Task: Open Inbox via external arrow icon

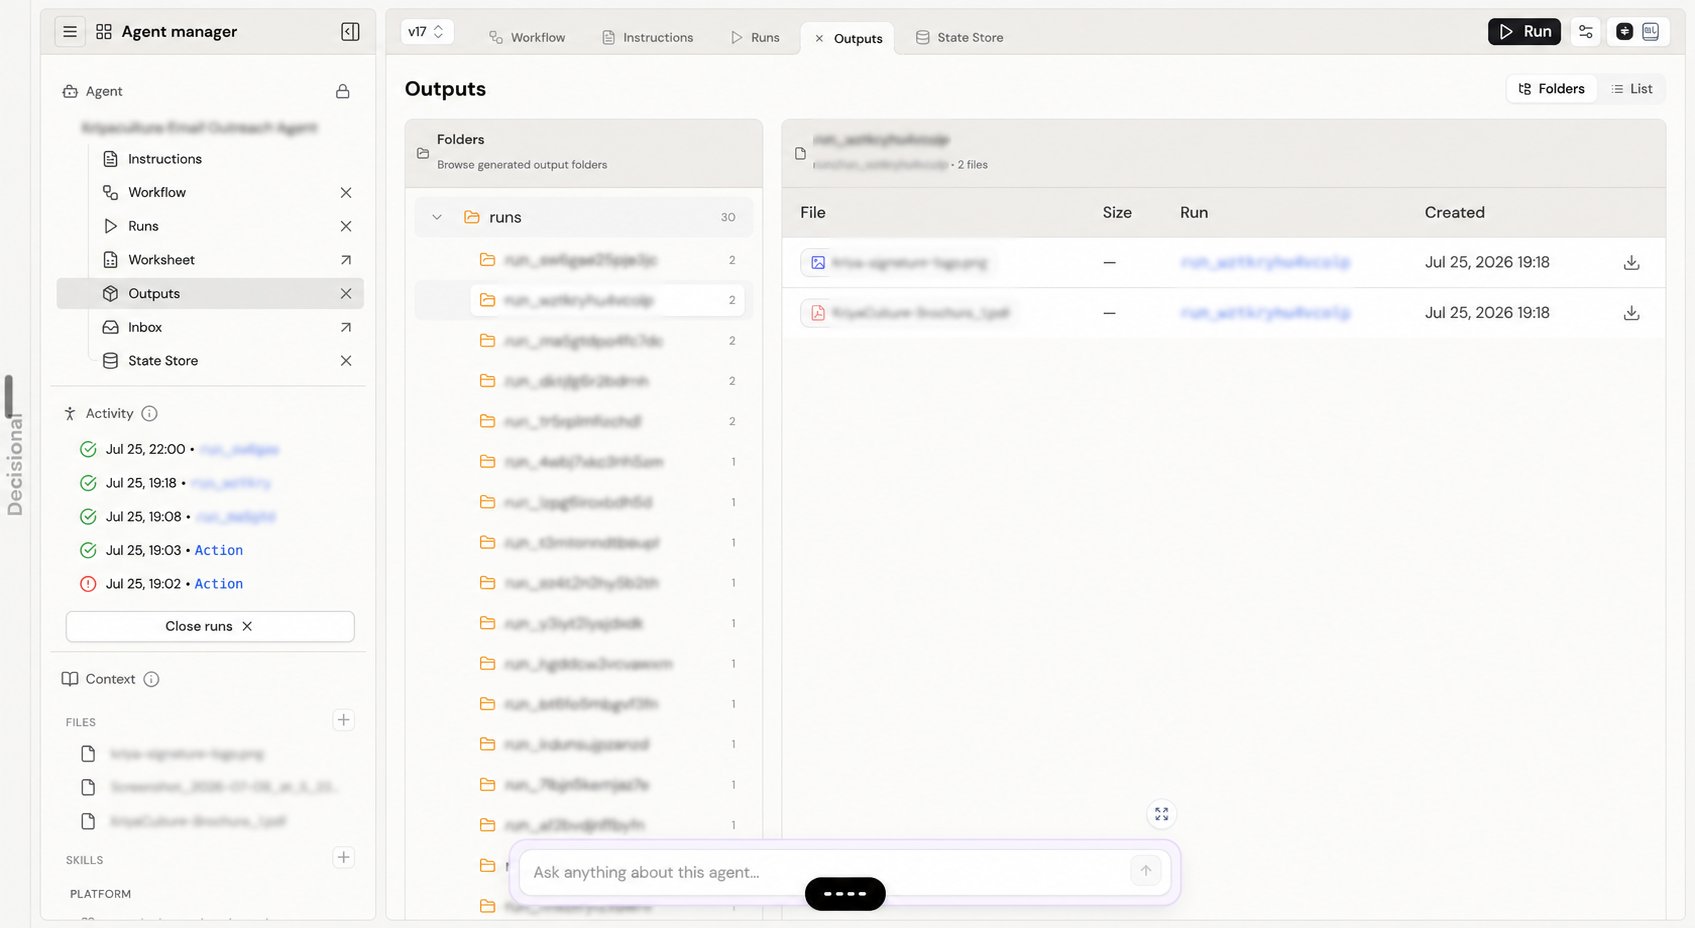Action: coord(346,327)
